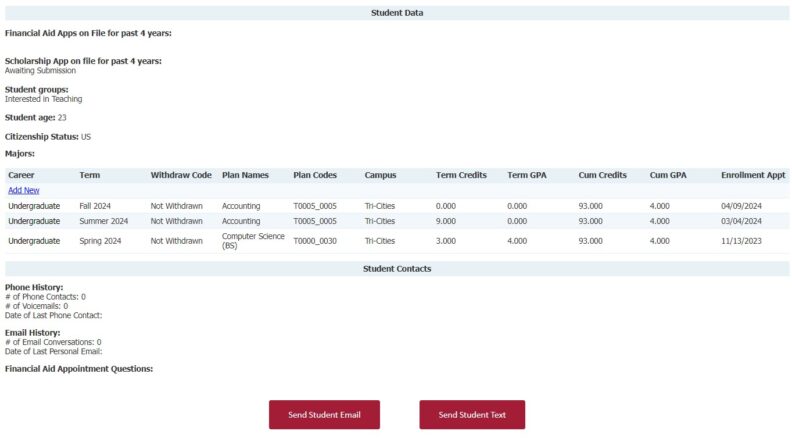This screenshot has width=792, height=445.
Task: Click the 11/13/2023 enrollment appointment date
Action: (741, 241)
